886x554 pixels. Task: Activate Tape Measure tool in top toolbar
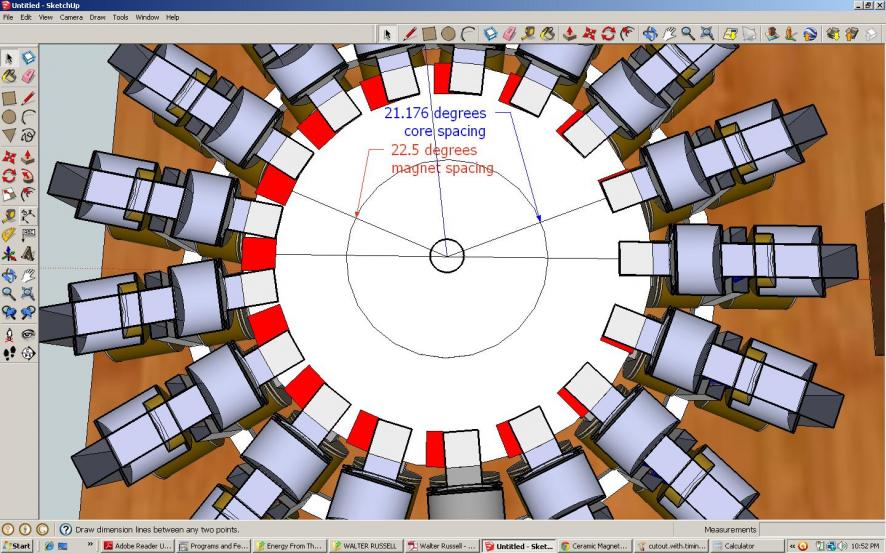point(528,34)
